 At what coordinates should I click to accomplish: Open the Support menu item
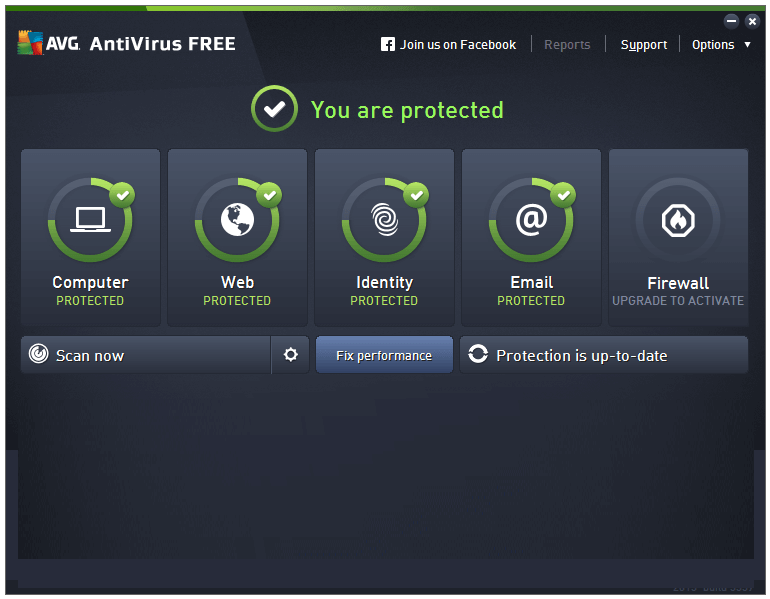pos(643,45)
